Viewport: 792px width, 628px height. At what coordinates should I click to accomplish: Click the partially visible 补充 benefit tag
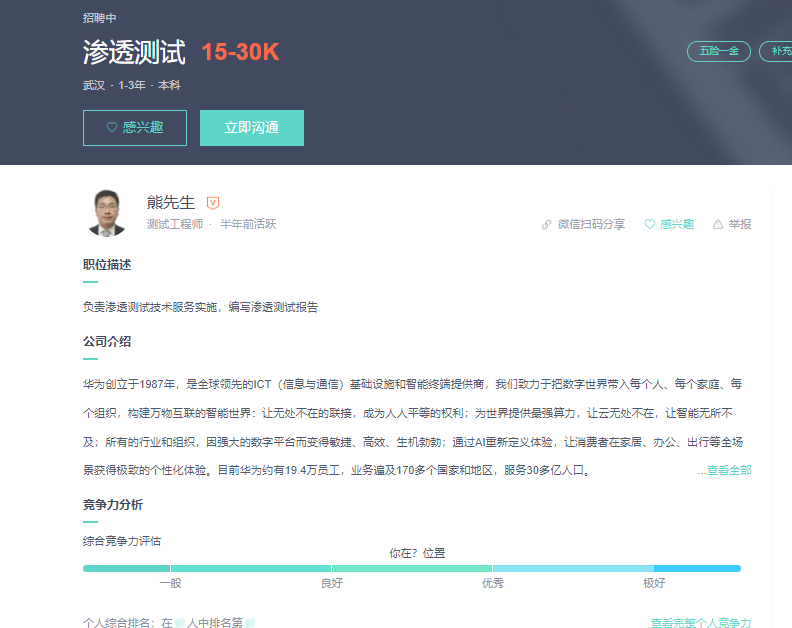pyautogui.click(x=776, y=51)
